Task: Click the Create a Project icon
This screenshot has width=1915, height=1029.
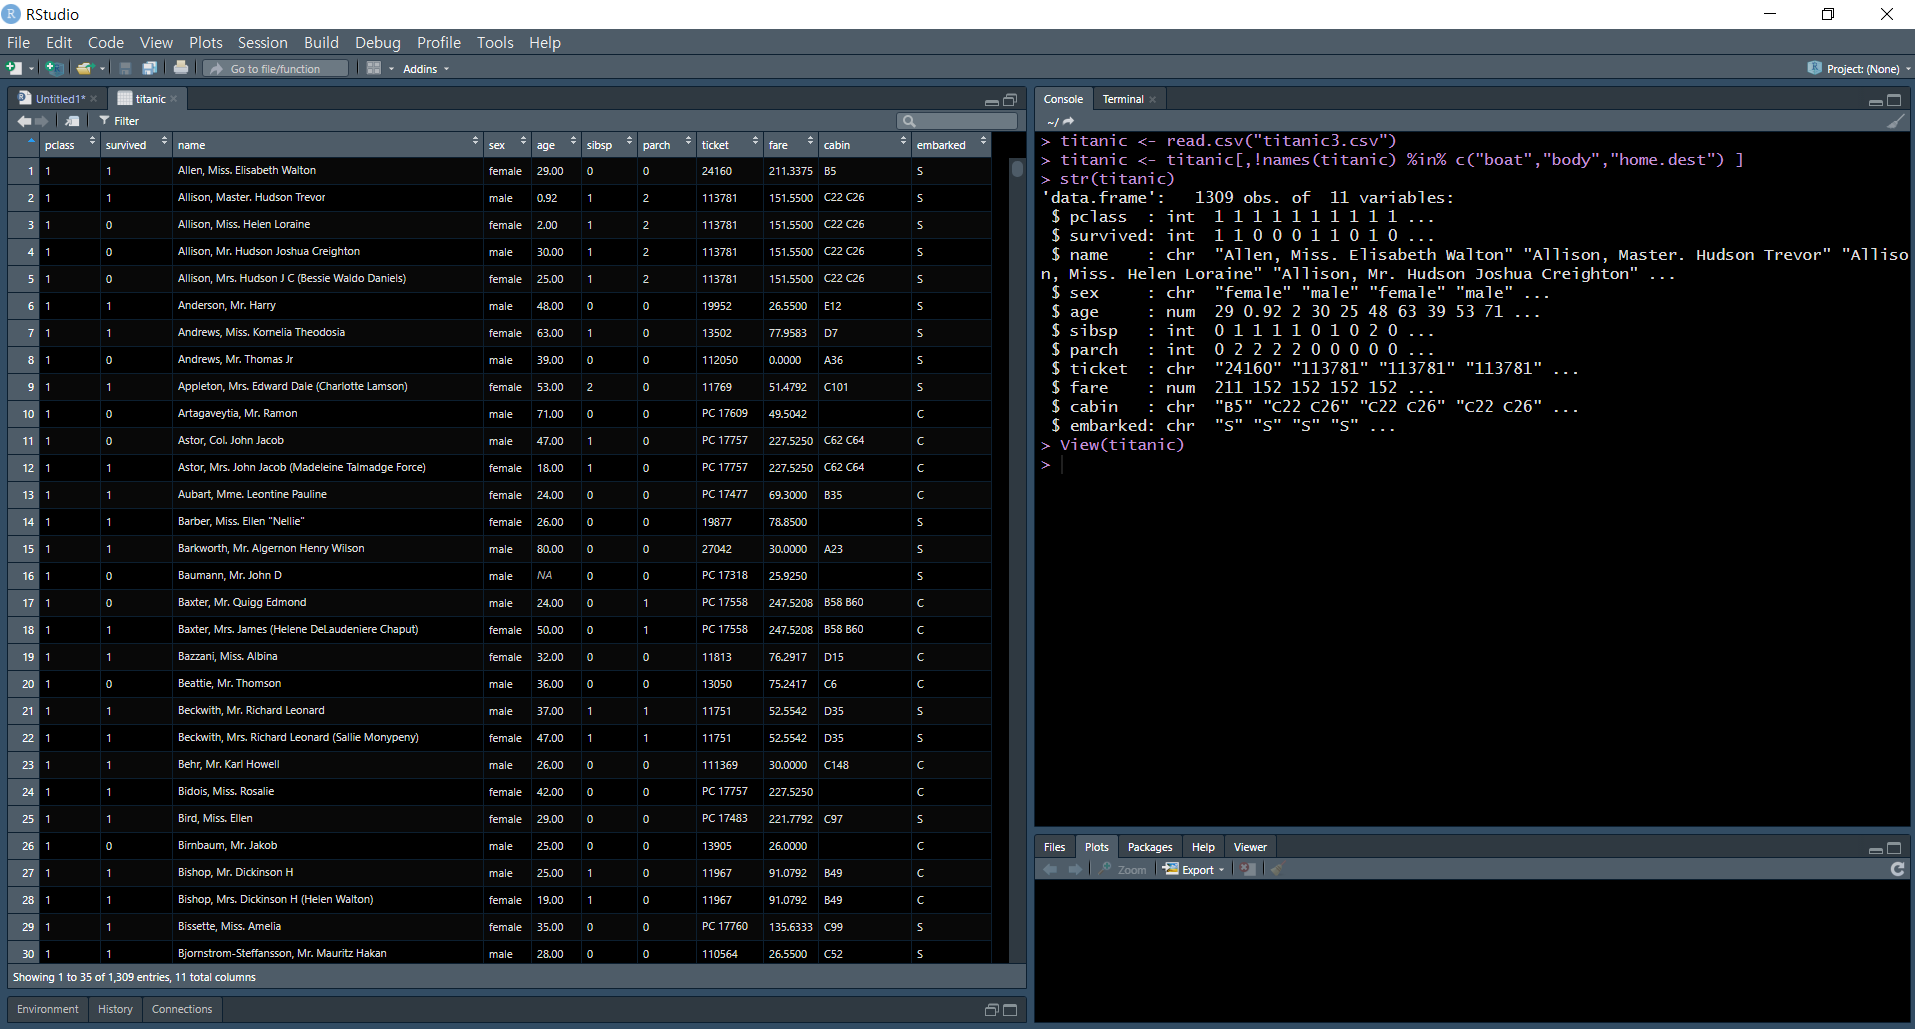Action: 55,68
